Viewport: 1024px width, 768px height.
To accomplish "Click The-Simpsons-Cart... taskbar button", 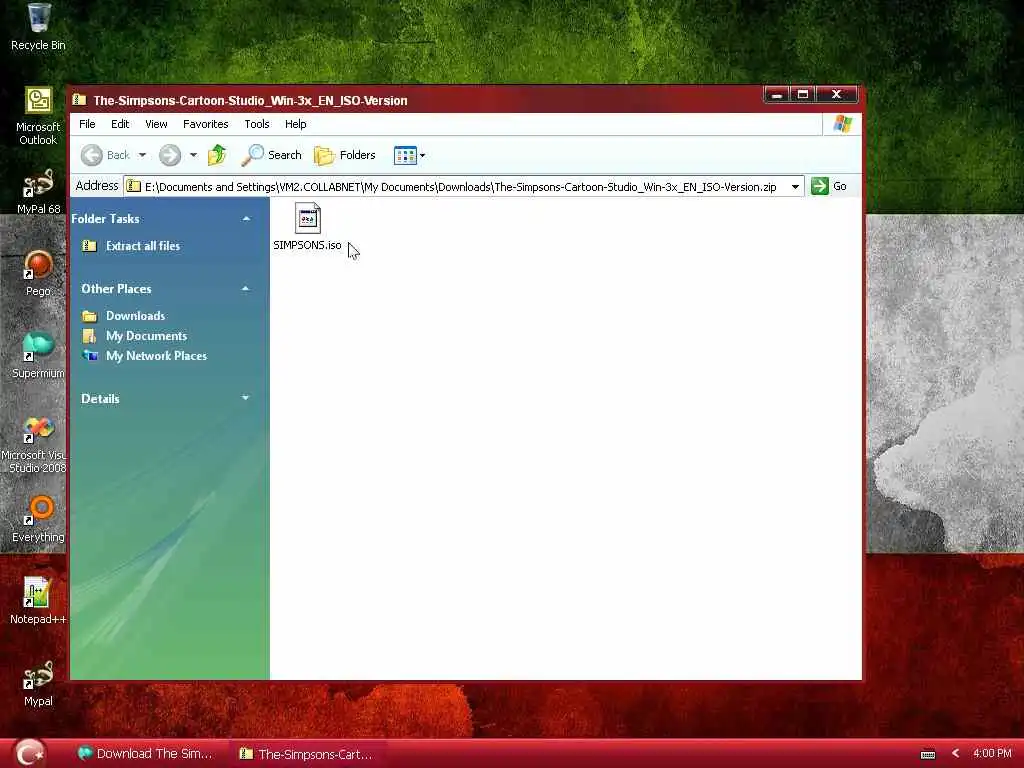I will [x=306, y=754].
